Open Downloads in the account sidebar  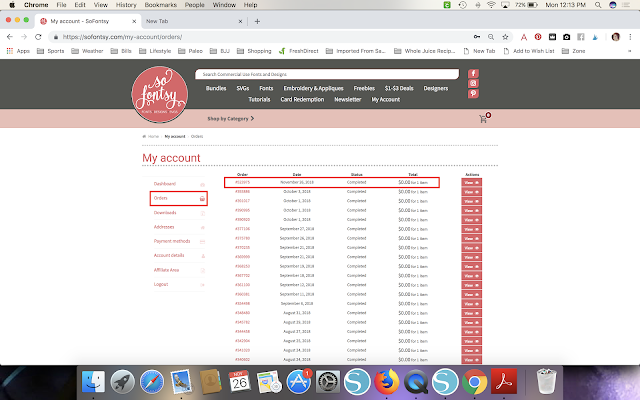click(165, 213)
